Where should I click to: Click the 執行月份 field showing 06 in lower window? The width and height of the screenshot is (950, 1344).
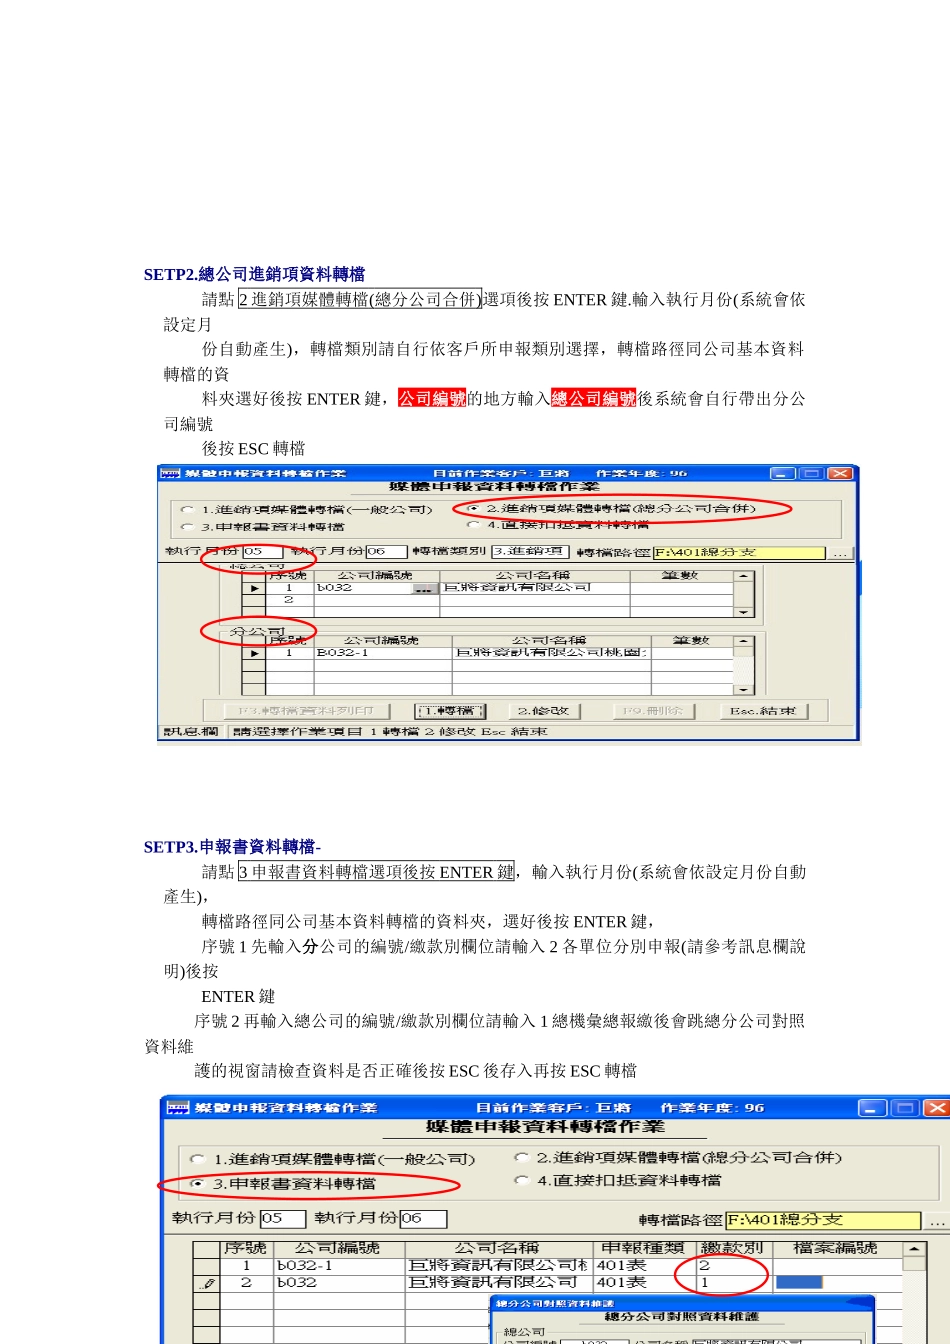point(423,1218)
